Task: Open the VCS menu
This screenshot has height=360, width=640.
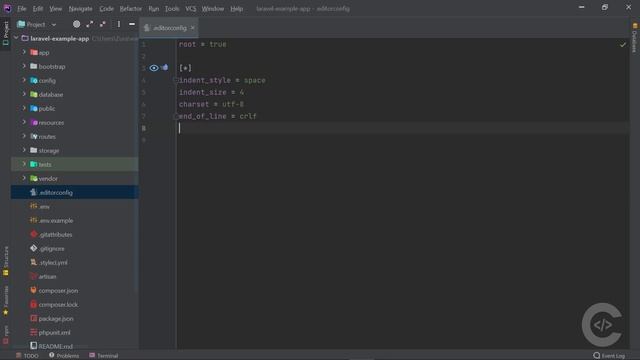Action: (191, 9)
